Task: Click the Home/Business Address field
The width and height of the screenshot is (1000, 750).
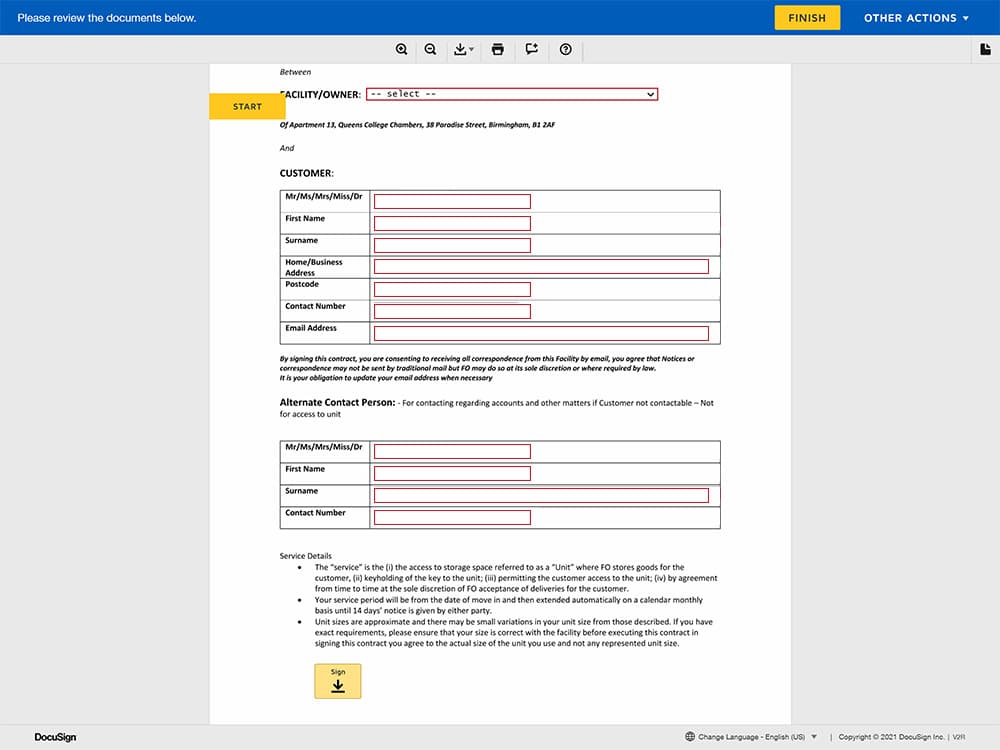Action: pyautogui.click(x=541, y=267)
